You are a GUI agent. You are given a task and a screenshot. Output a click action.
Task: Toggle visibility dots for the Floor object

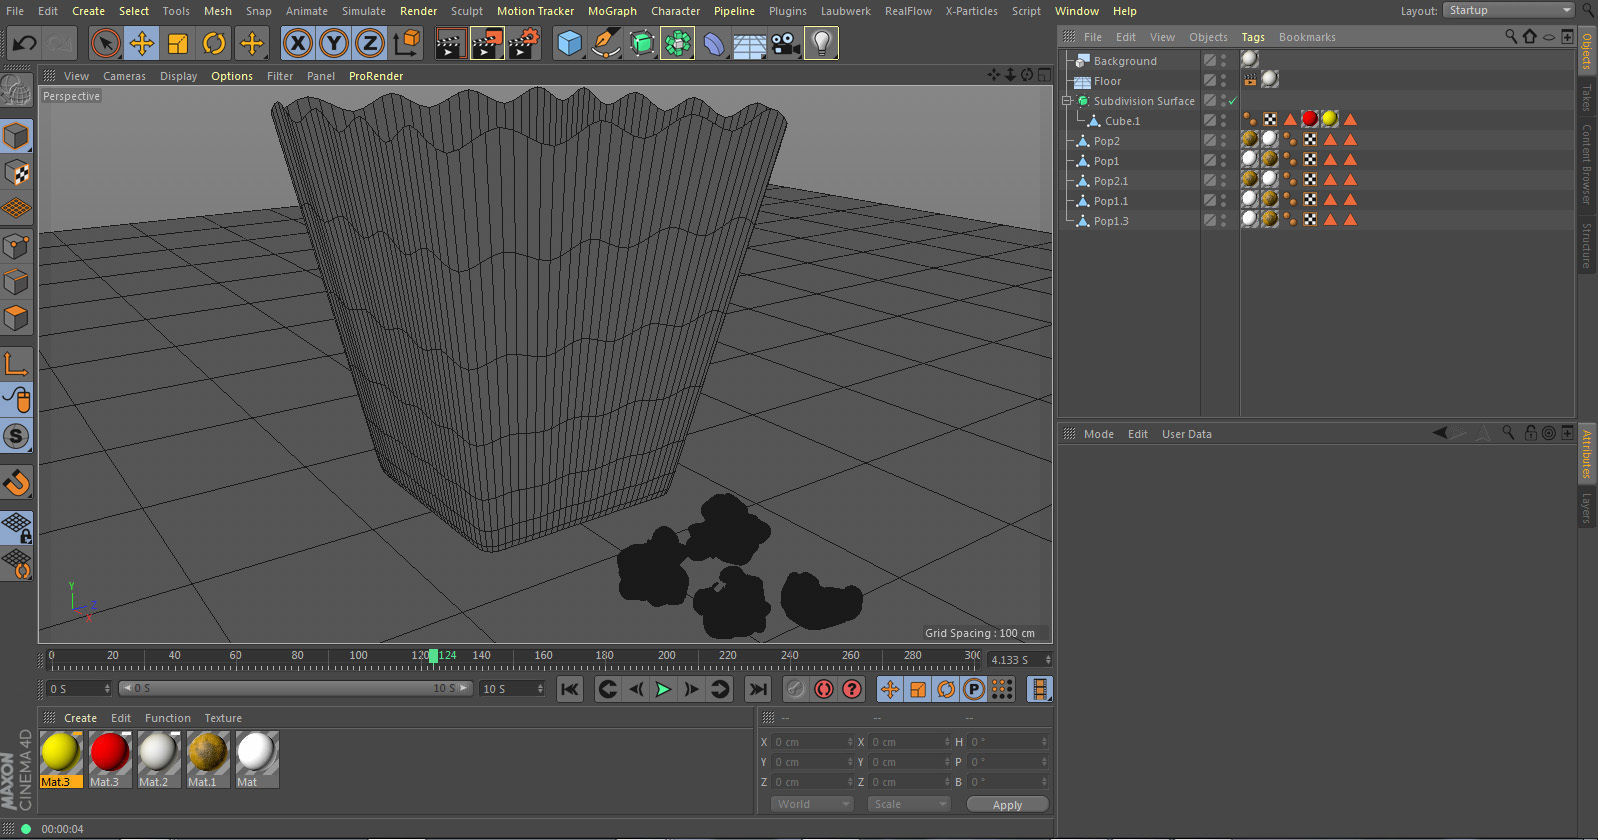click(x=1223, y=80)
